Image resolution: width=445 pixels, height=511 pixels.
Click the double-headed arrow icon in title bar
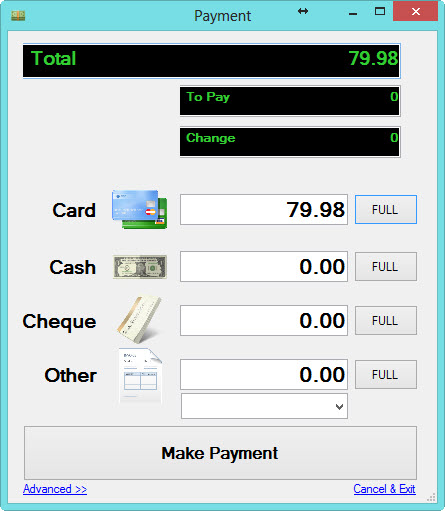[303, 11]
